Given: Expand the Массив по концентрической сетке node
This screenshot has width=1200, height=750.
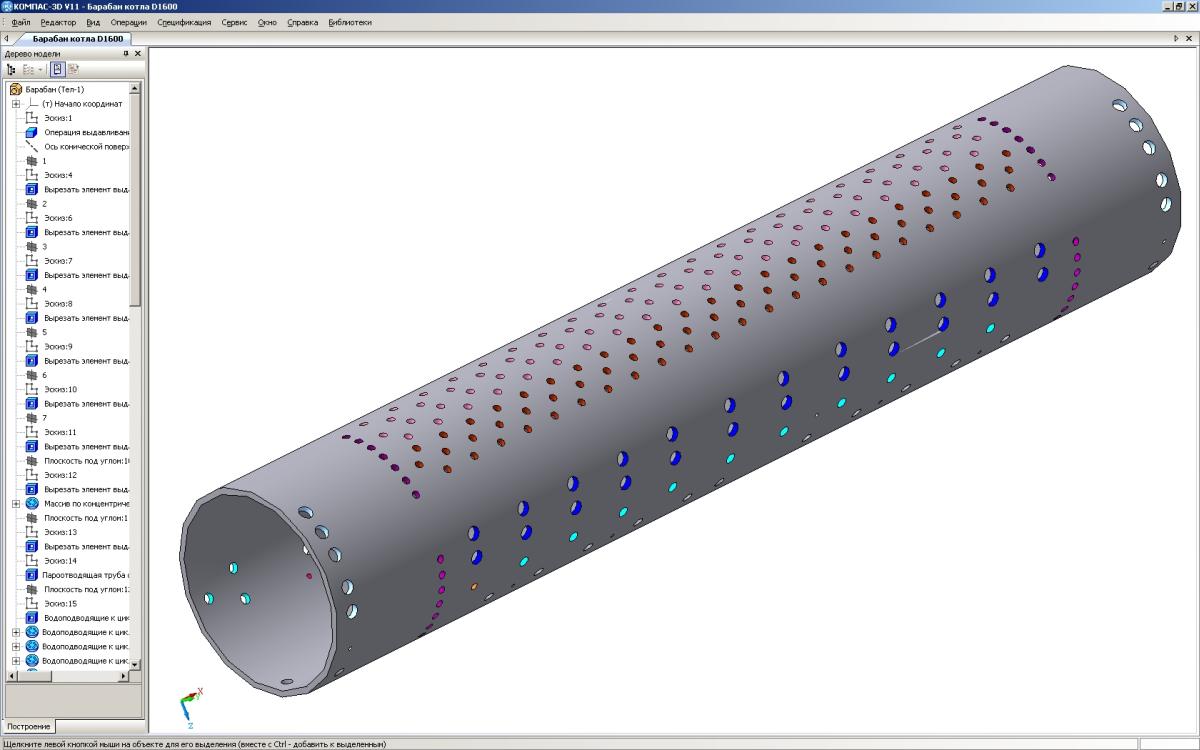Looking at the screenshot, I should pos(16,504).
